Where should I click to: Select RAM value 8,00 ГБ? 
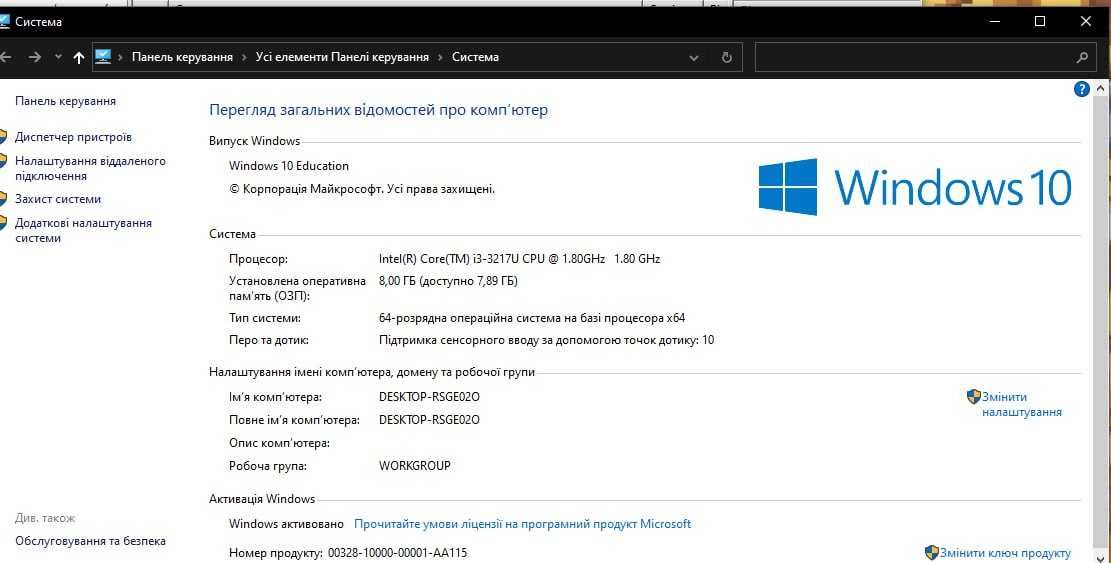[x=449, y=281]
